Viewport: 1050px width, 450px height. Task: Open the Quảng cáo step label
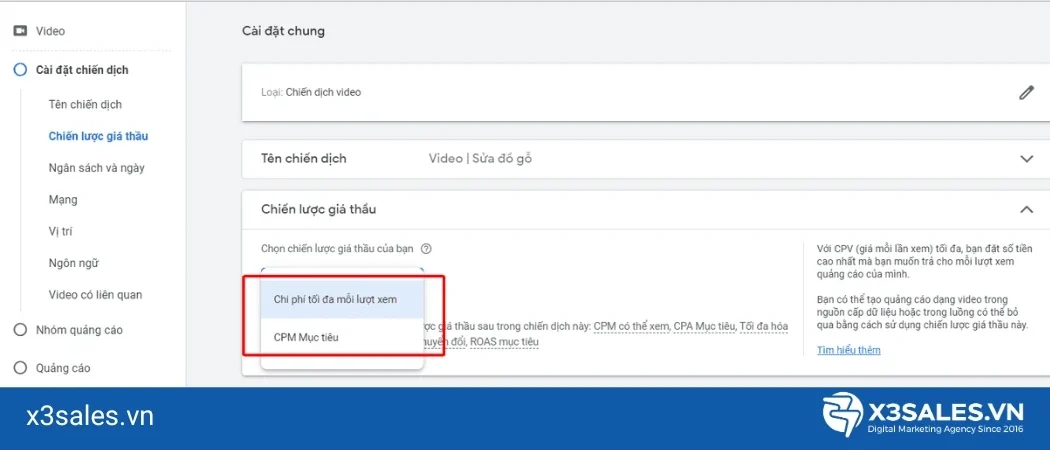point(63,368)
